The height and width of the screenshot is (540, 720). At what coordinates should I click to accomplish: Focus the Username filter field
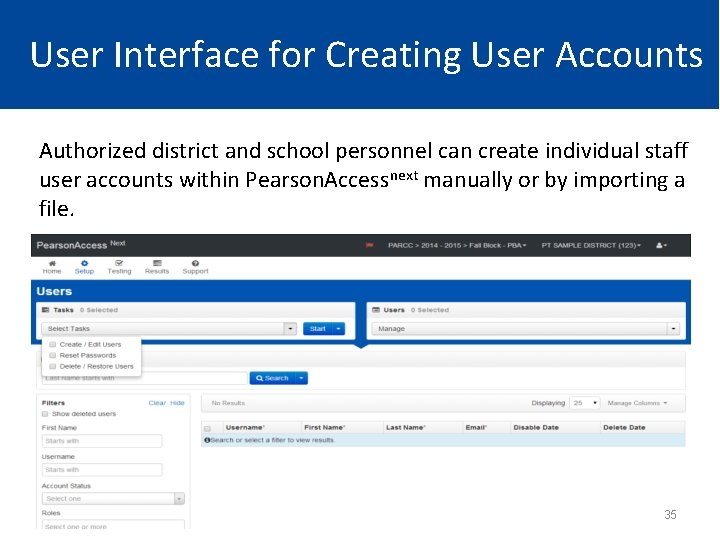(x=102, y=470)
